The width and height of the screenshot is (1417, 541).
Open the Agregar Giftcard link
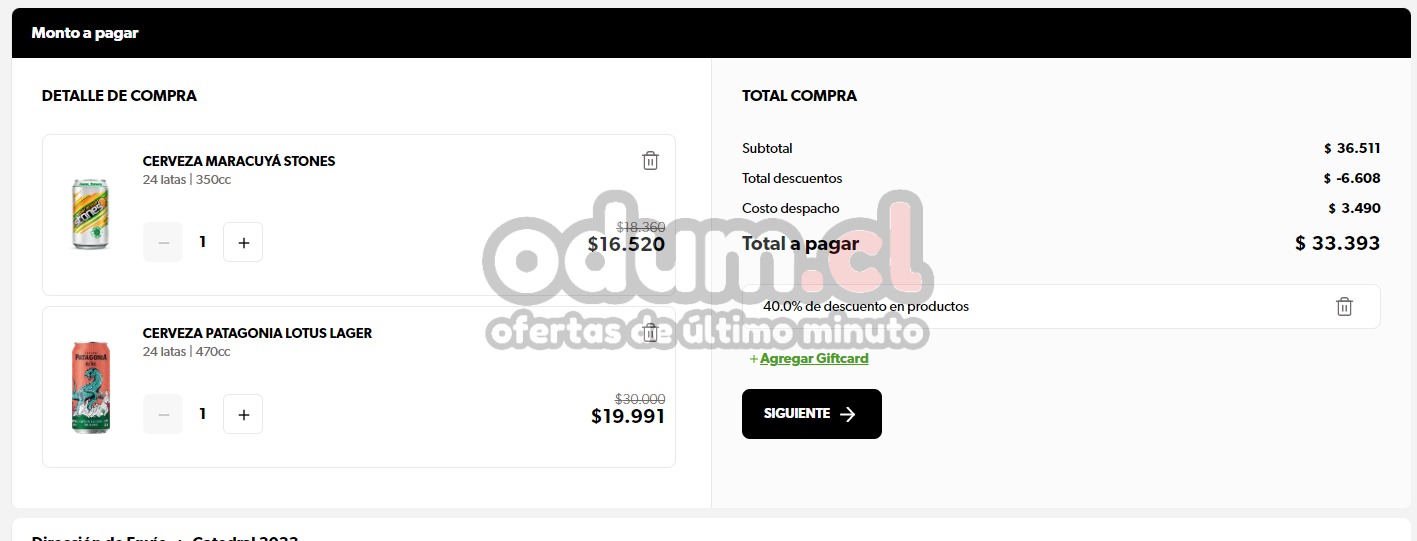click(x=814, y=358)
